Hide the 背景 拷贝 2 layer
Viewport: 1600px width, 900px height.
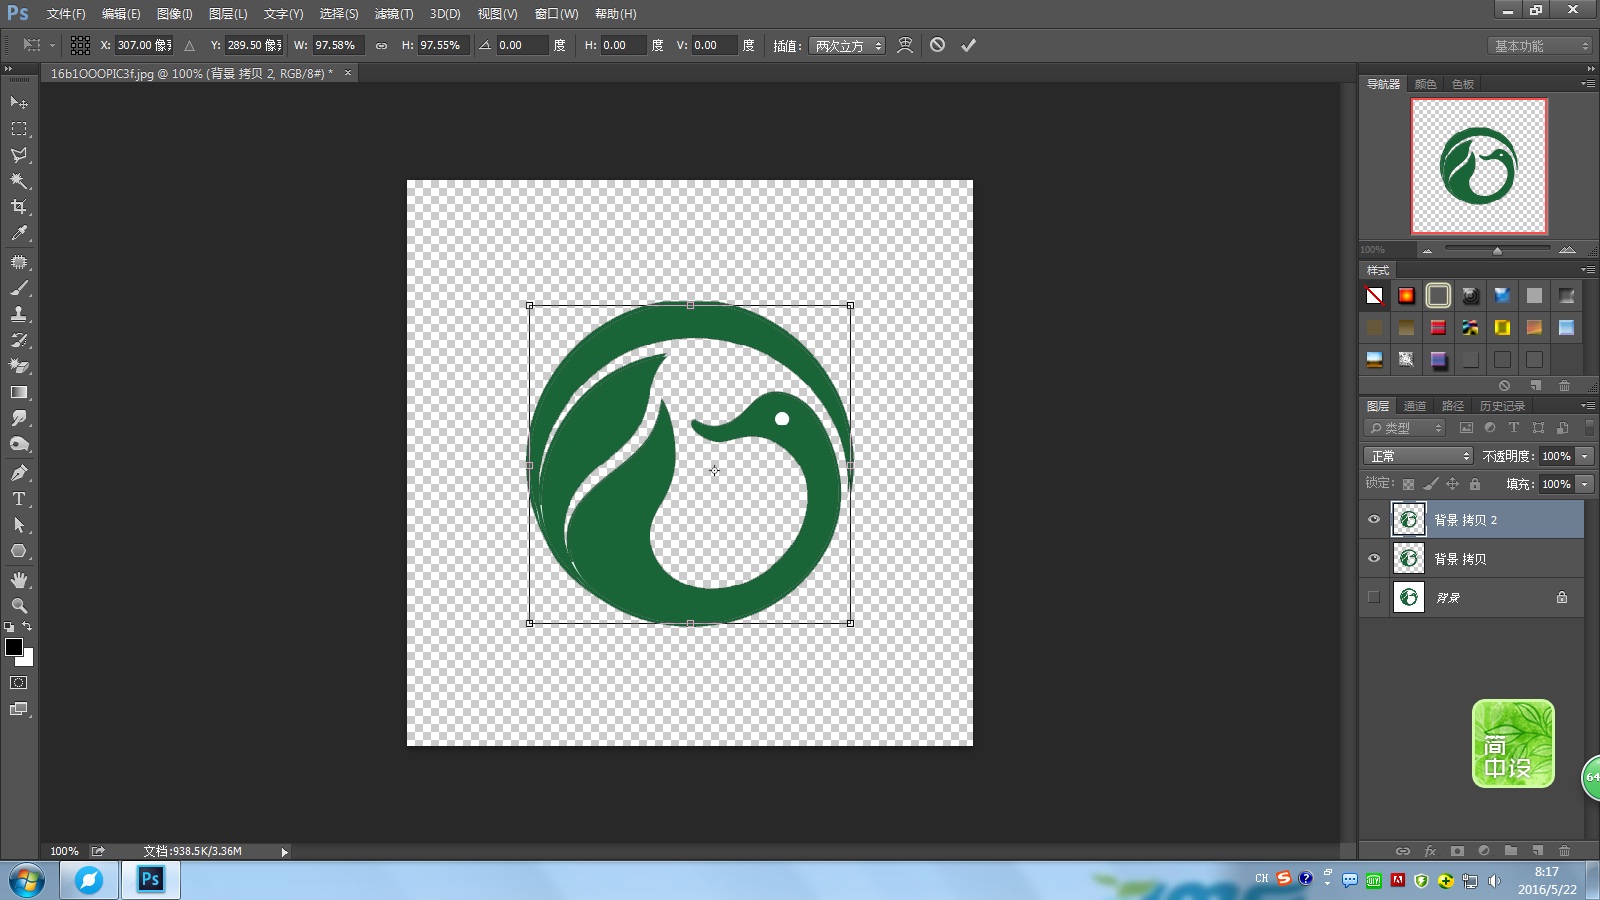point(1374,520)
